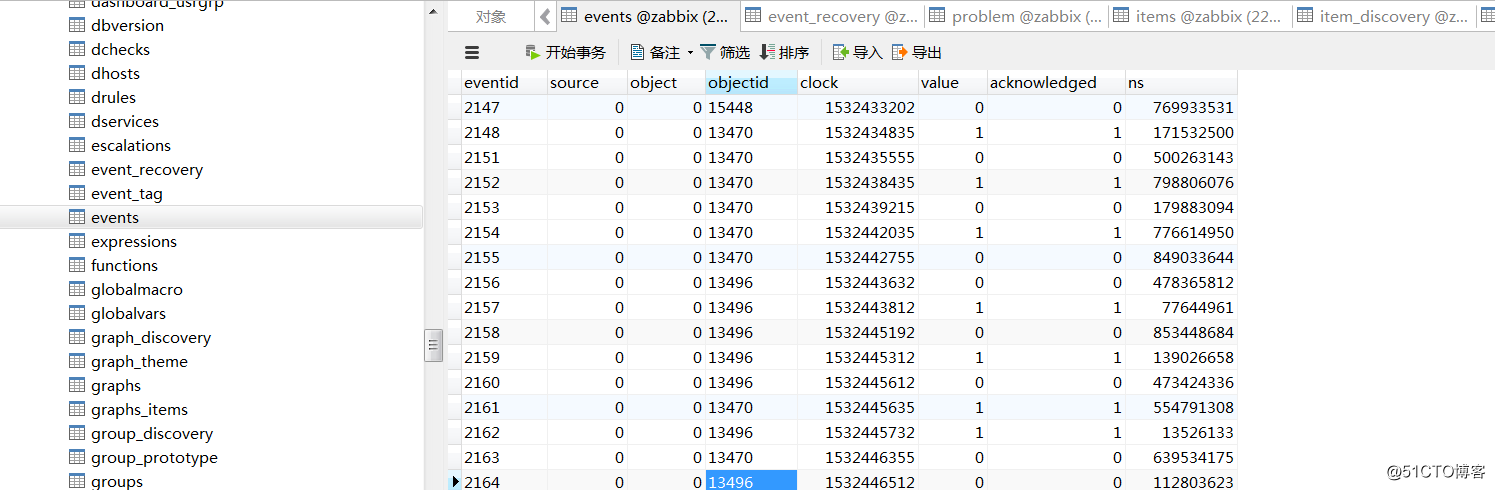
Task: Click the selected objectid cell 13496 in row 2164
Action: [751, 481]
